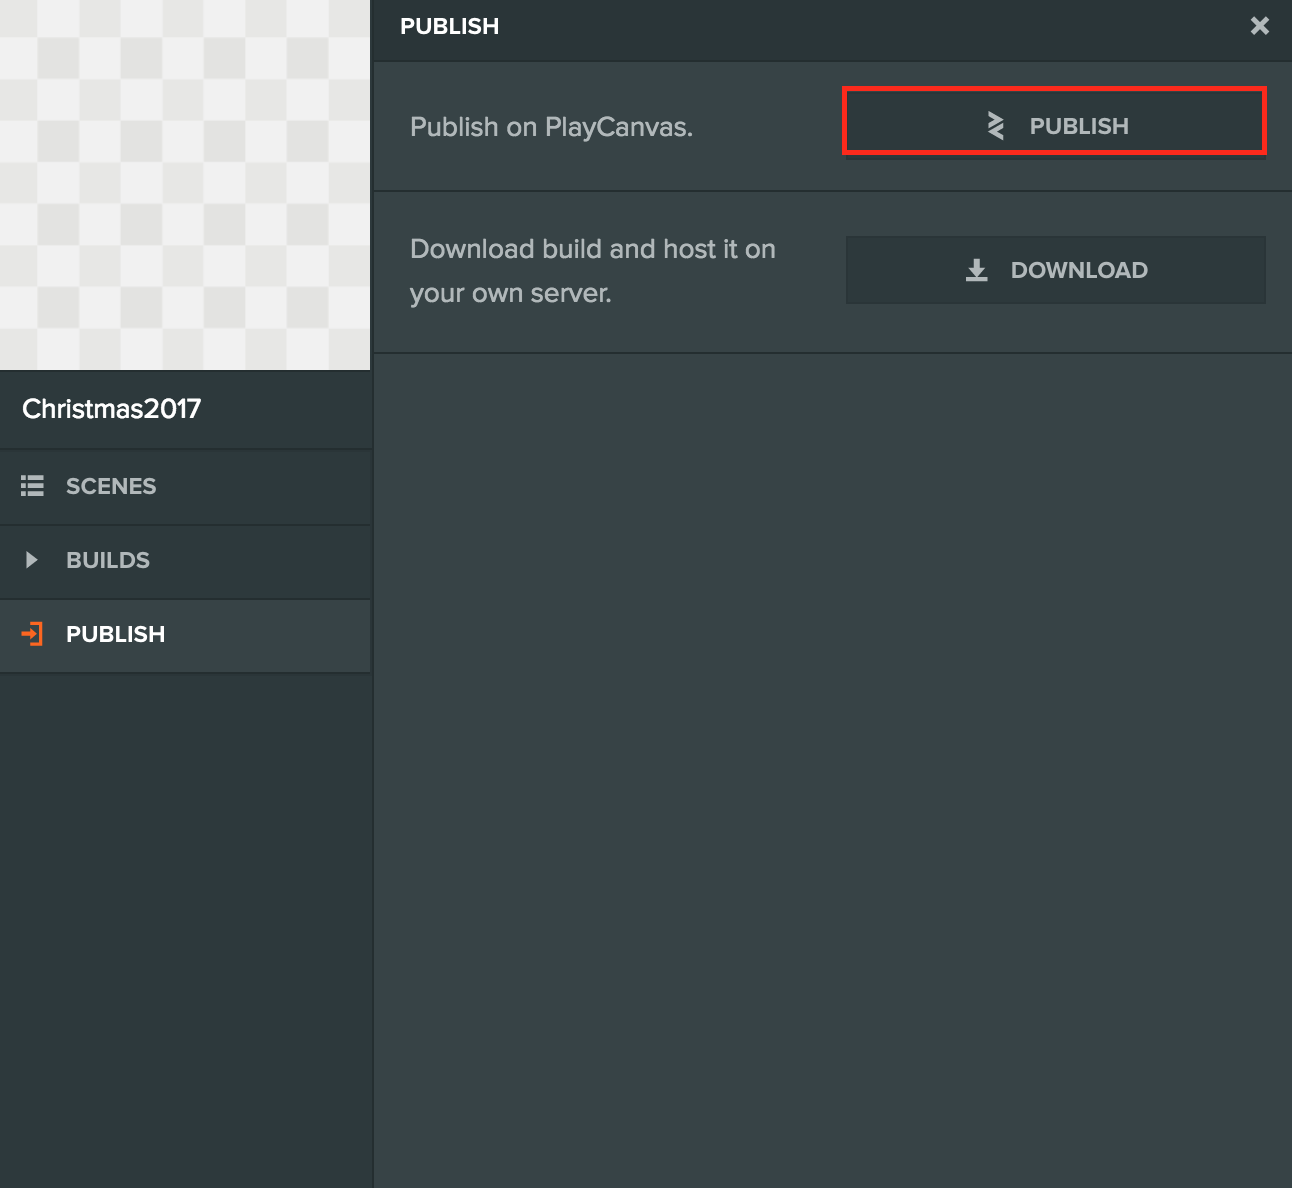Click the 'Download build and host it' description

coord(593,271)
